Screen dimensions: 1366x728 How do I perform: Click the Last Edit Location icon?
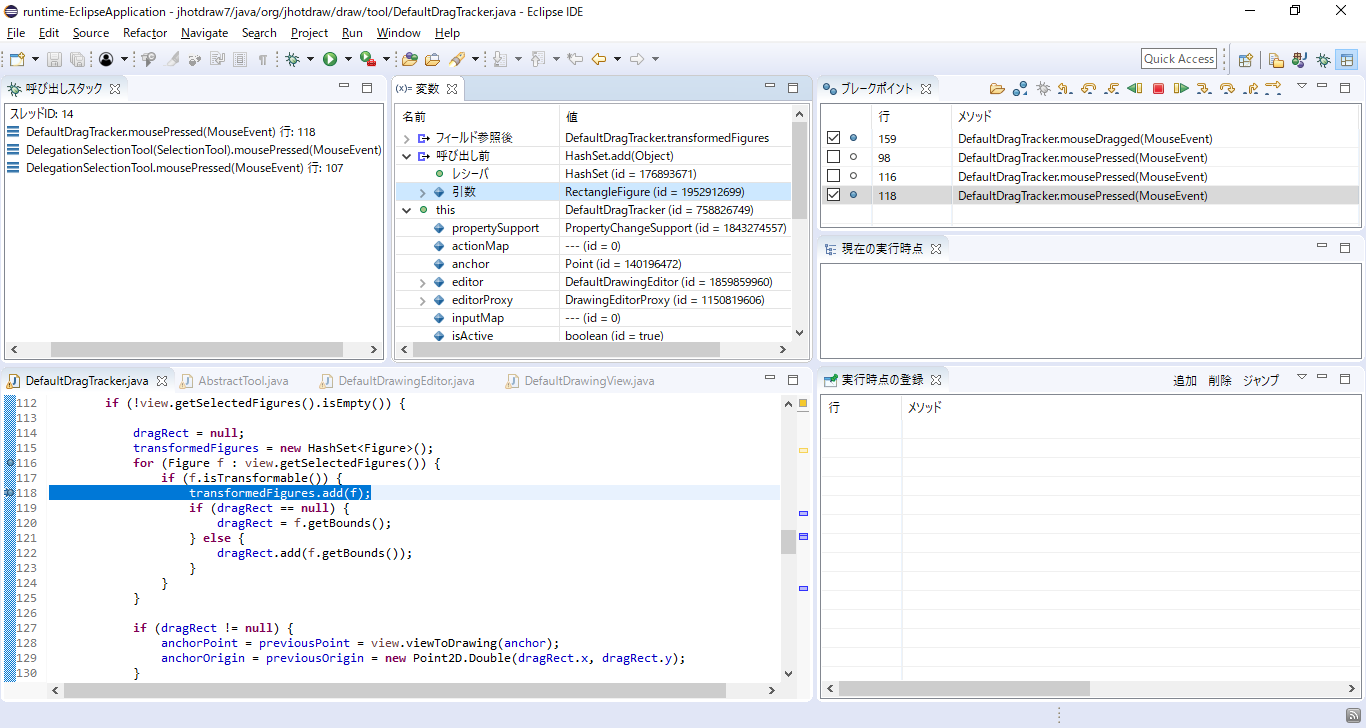click(x=575, y=59)
